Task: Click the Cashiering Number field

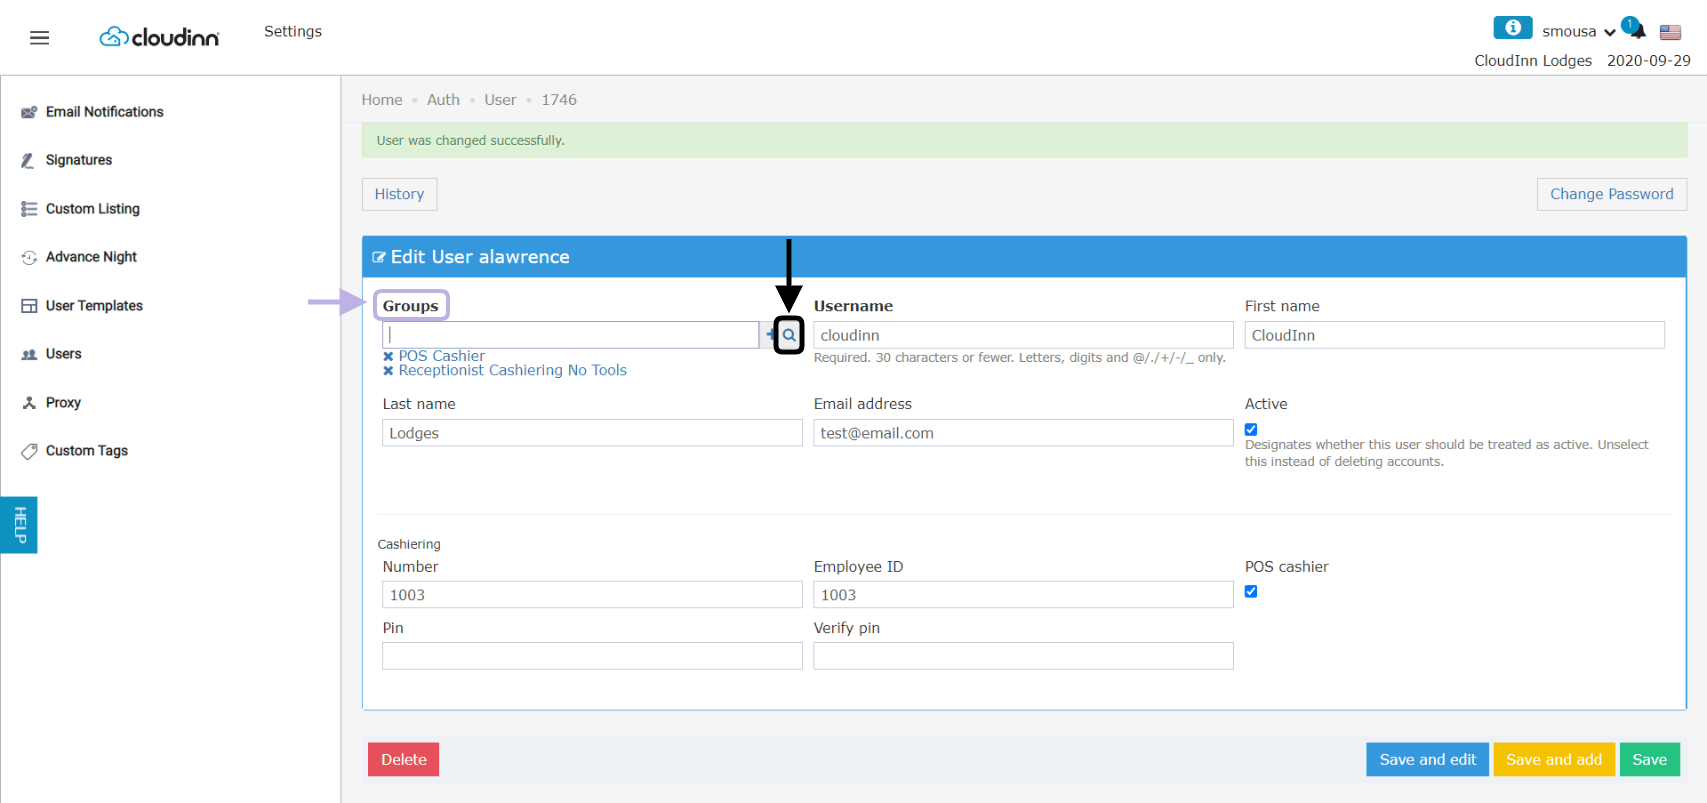Action: 592,595
